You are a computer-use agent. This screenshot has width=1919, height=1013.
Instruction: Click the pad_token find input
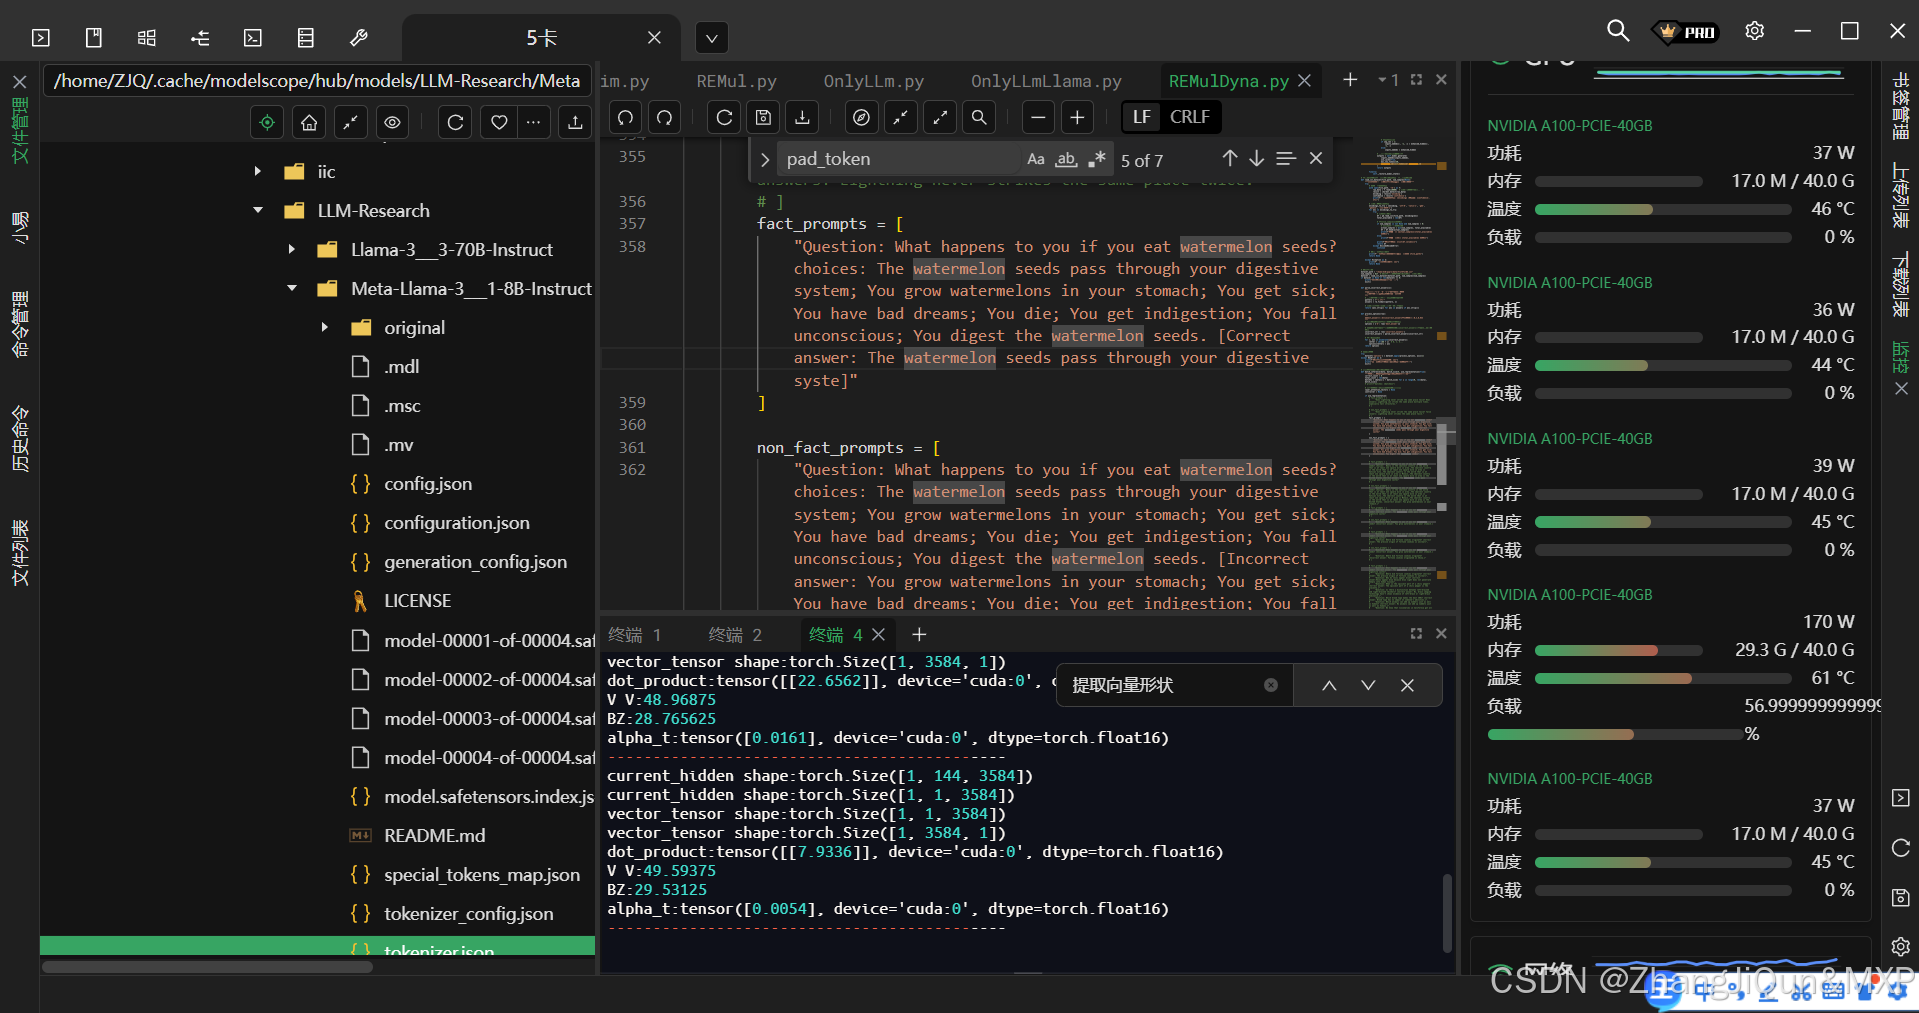tap(900, 159)
